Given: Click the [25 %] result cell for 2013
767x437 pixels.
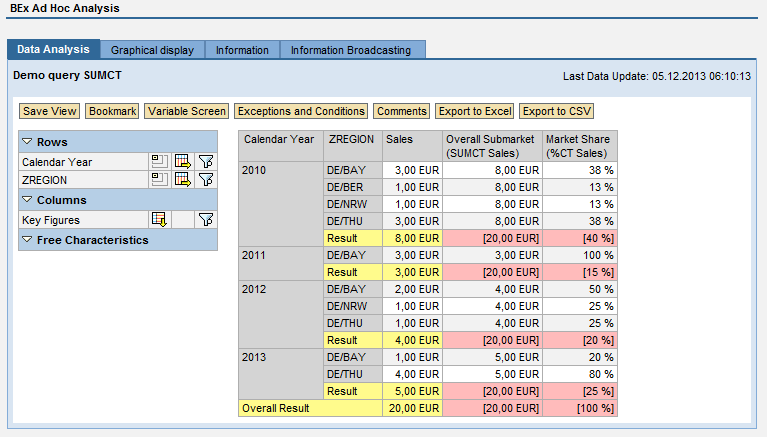Looking at the screenshot, I should click(580, 391).
